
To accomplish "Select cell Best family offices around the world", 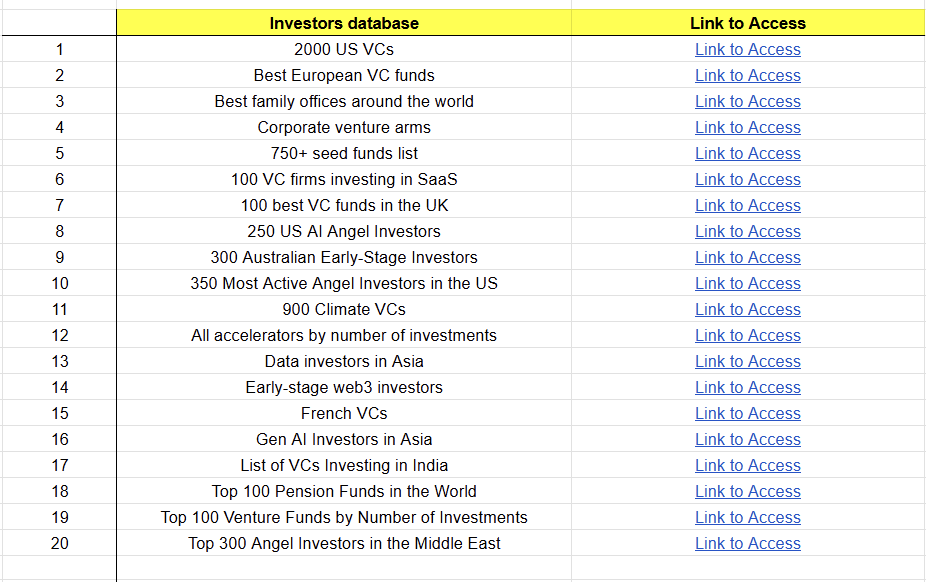I will click(x=344, y=102).
